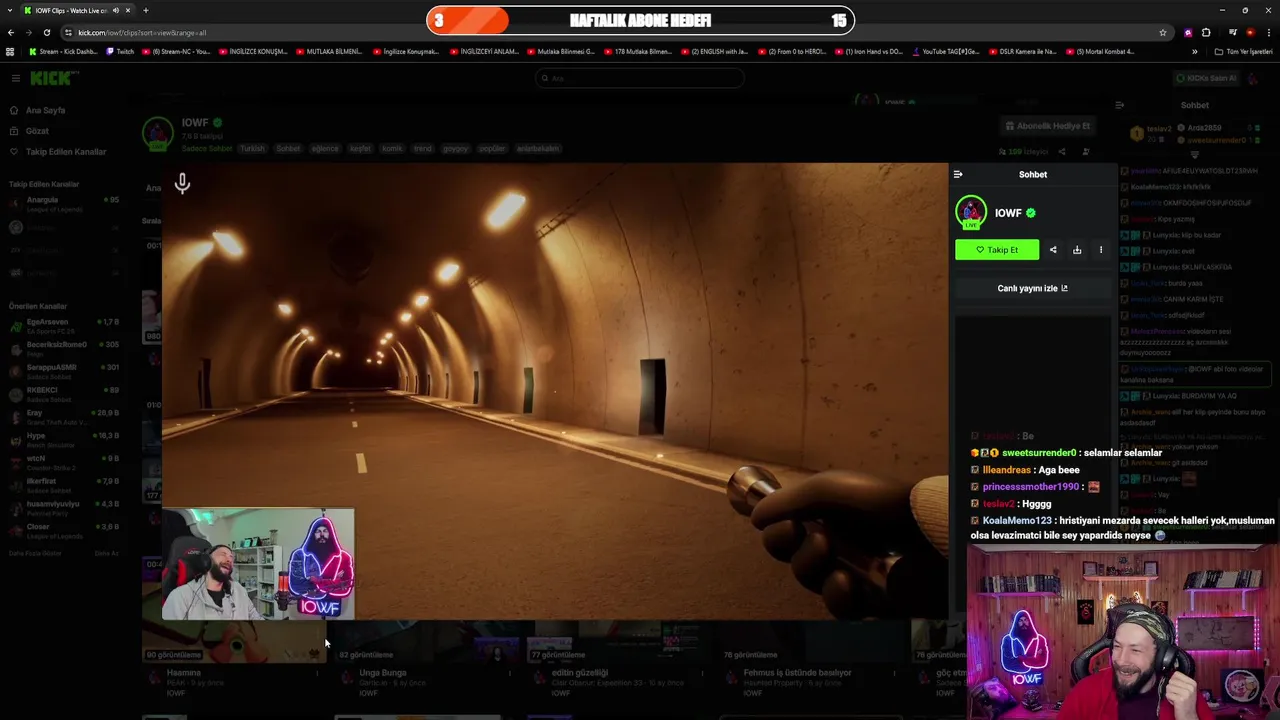Open the browser extensions puzzle icon
Screen dimensions: 1280x720
tap(1206, 32)
